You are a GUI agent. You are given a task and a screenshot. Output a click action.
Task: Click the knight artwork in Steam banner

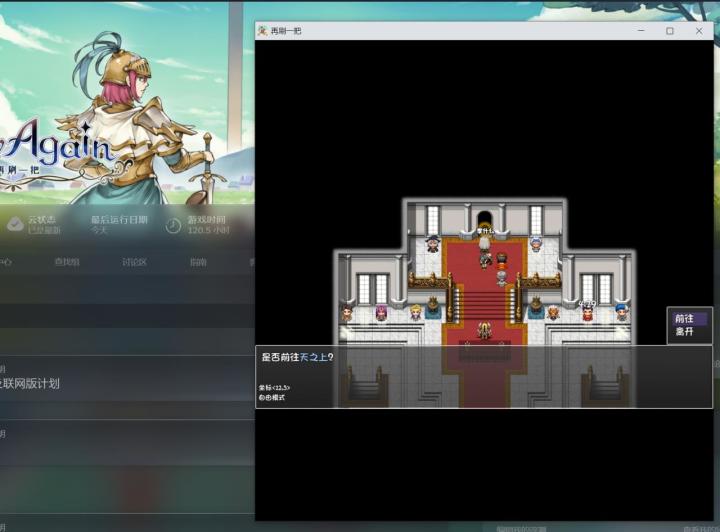(x=147, y=119)
